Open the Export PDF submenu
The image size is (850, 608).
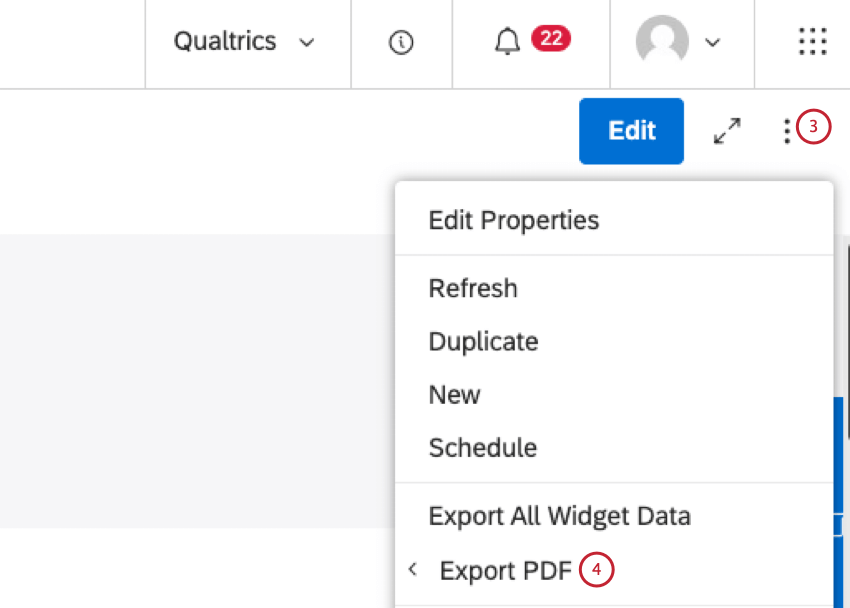tap(506, 568)
